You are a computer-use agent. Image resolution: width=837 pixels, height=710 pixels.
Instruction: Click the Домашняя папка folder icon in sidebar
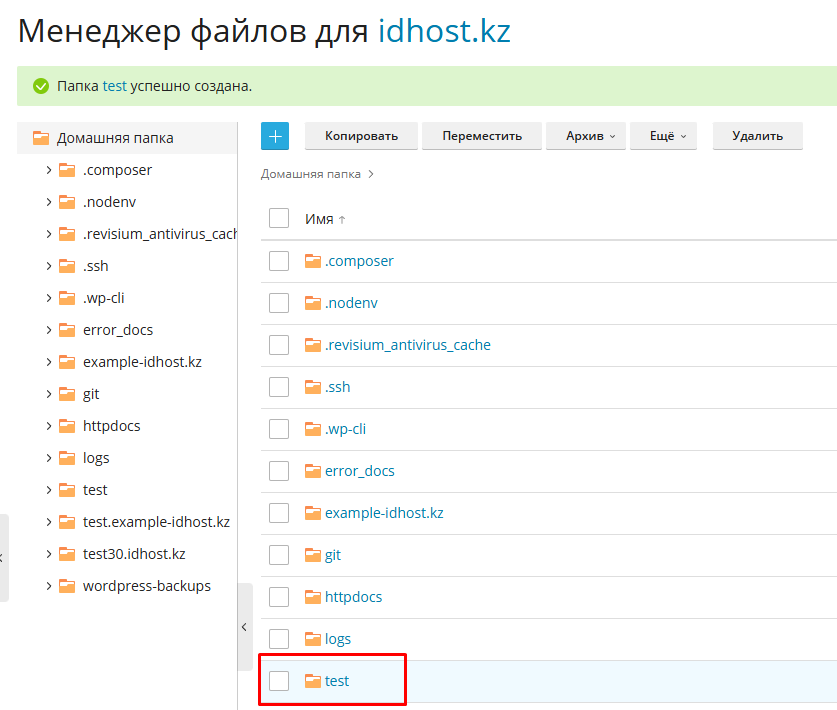[x=41, y=138]
